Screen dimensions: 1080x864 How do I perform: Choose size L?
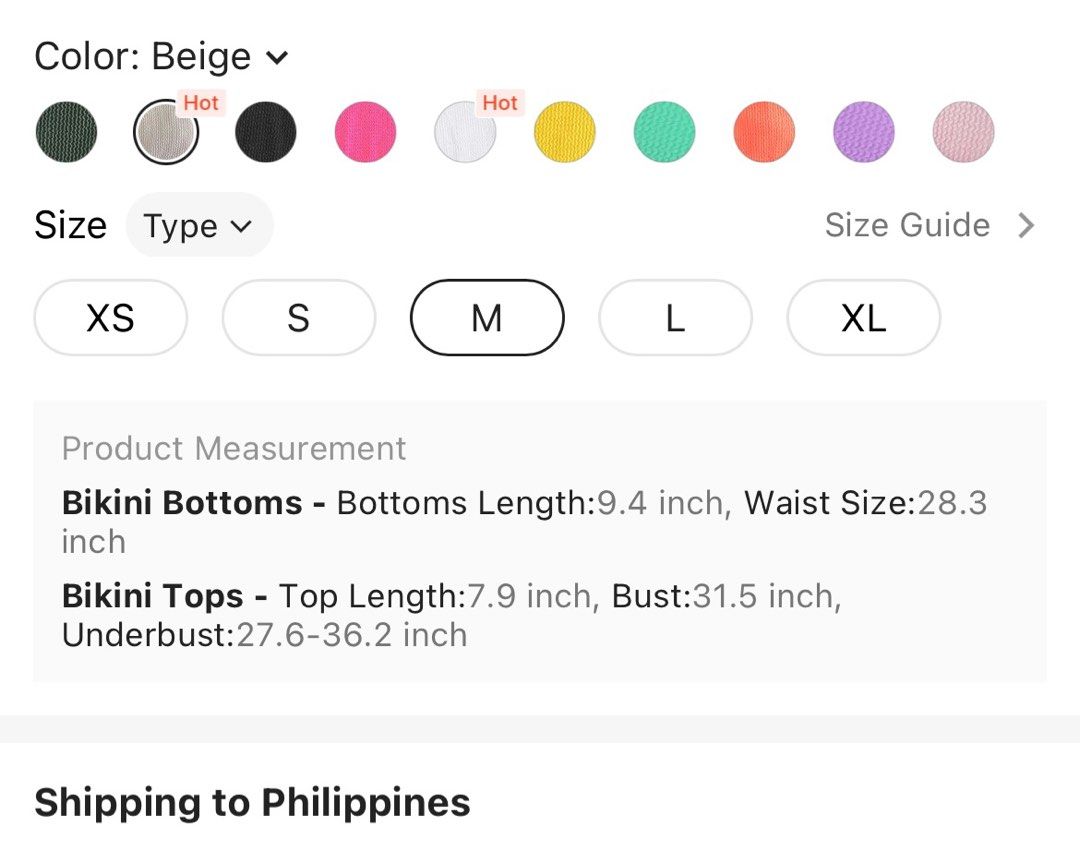675,318
